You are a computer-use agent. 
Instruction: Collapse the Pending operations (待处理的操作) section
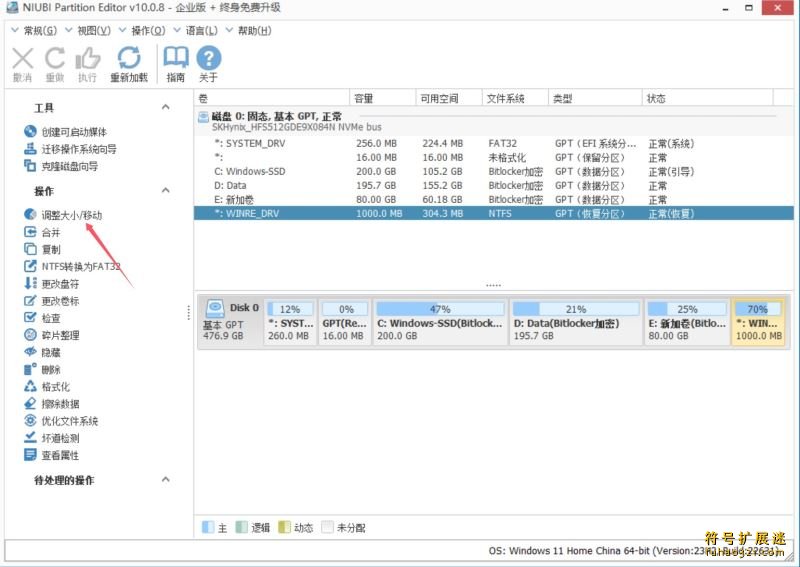tap(165, 479)
